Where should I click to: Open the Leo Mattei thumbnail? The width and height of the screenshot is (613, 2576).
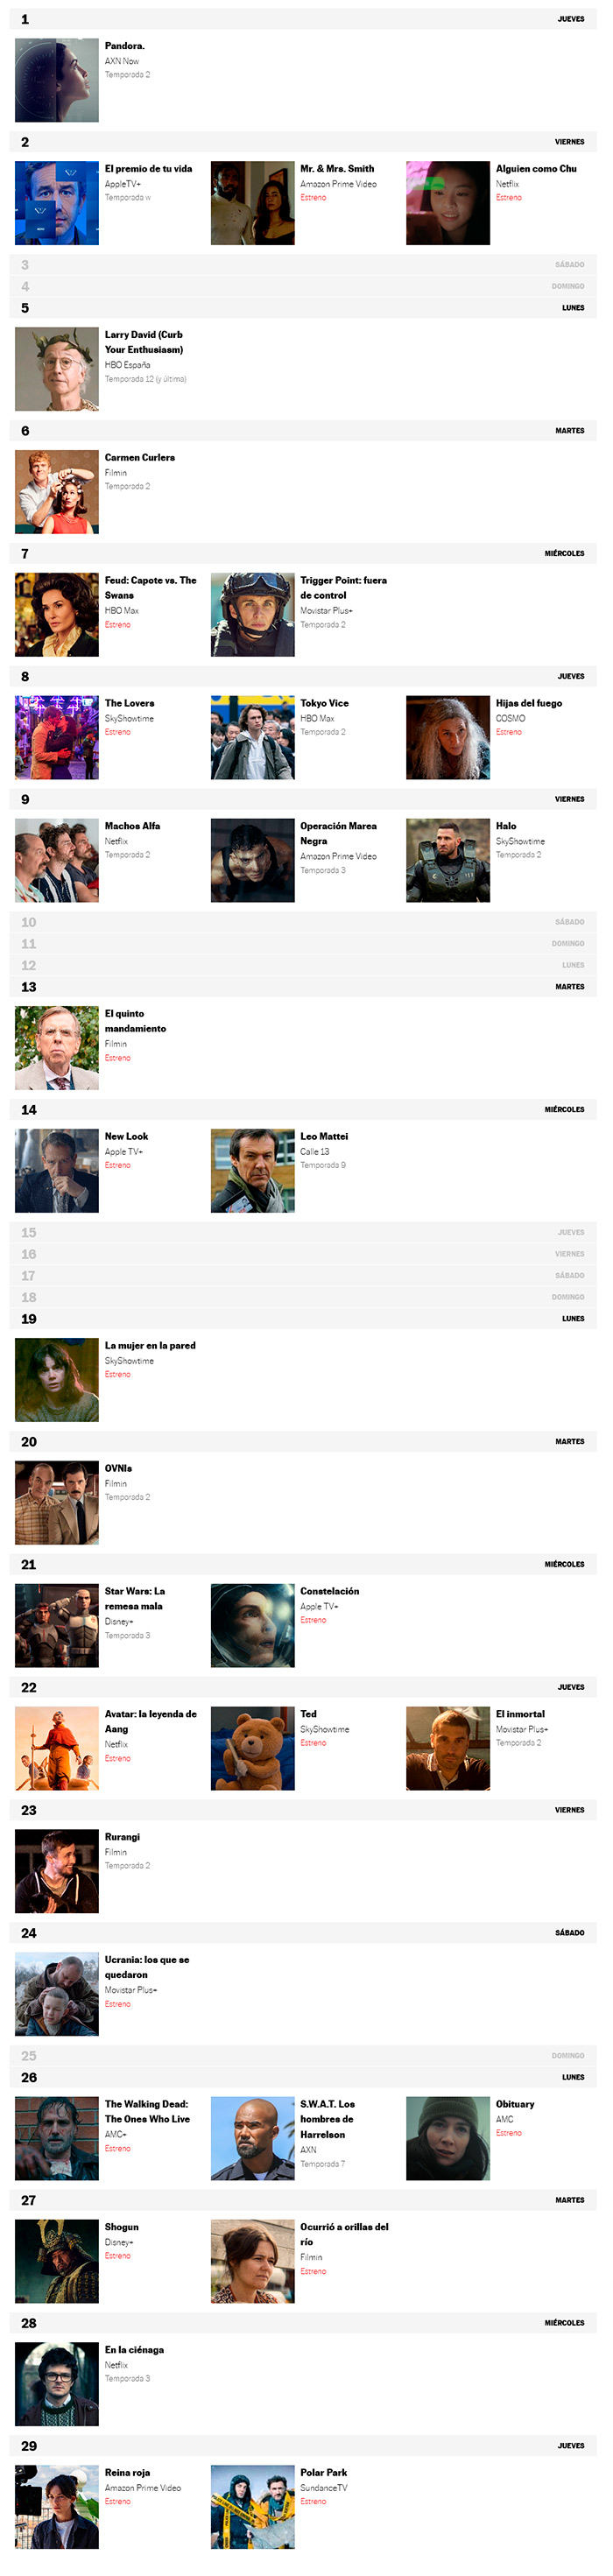tap(253, 1171)
